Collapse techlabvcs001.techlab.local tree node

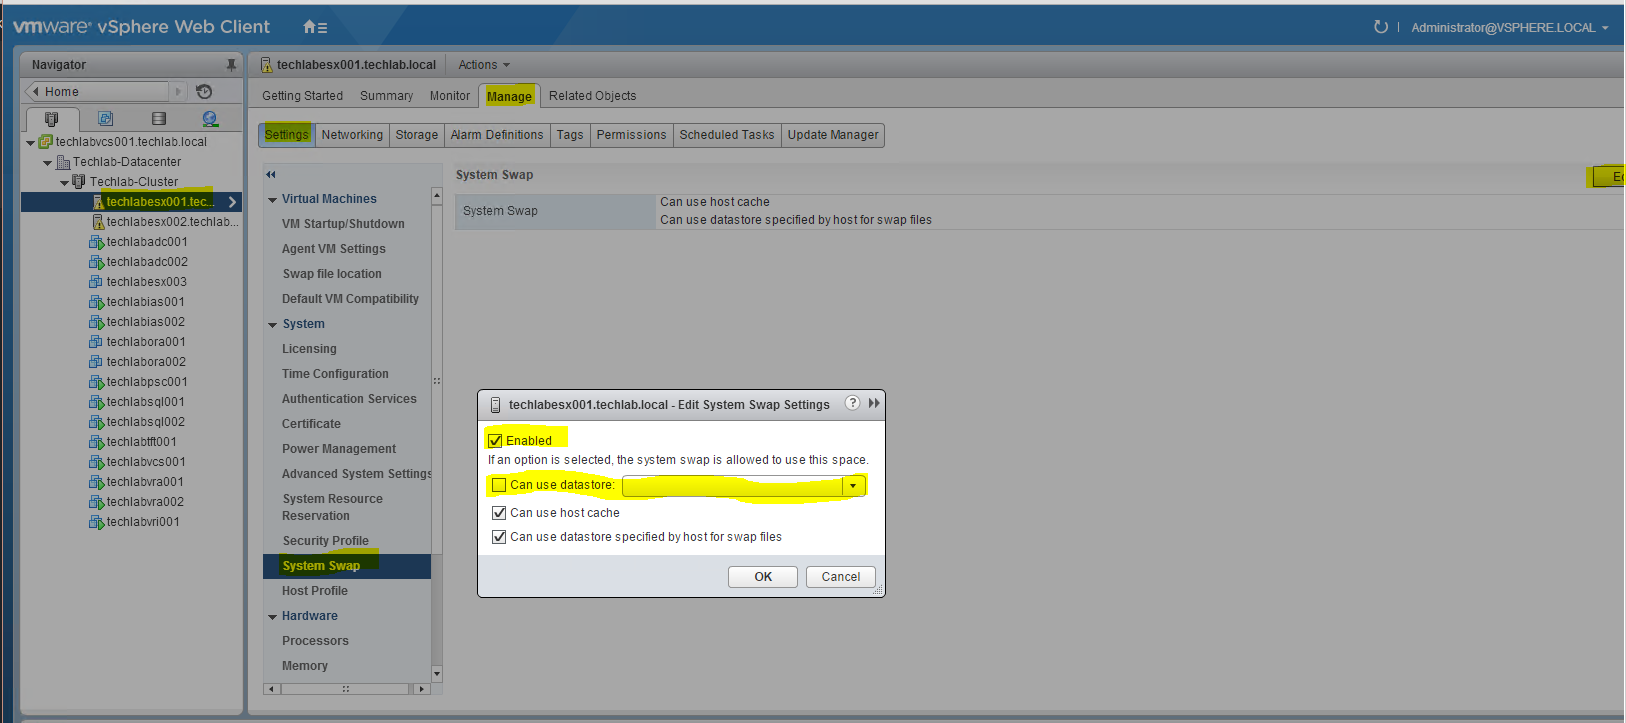click(x=30, y=143)
